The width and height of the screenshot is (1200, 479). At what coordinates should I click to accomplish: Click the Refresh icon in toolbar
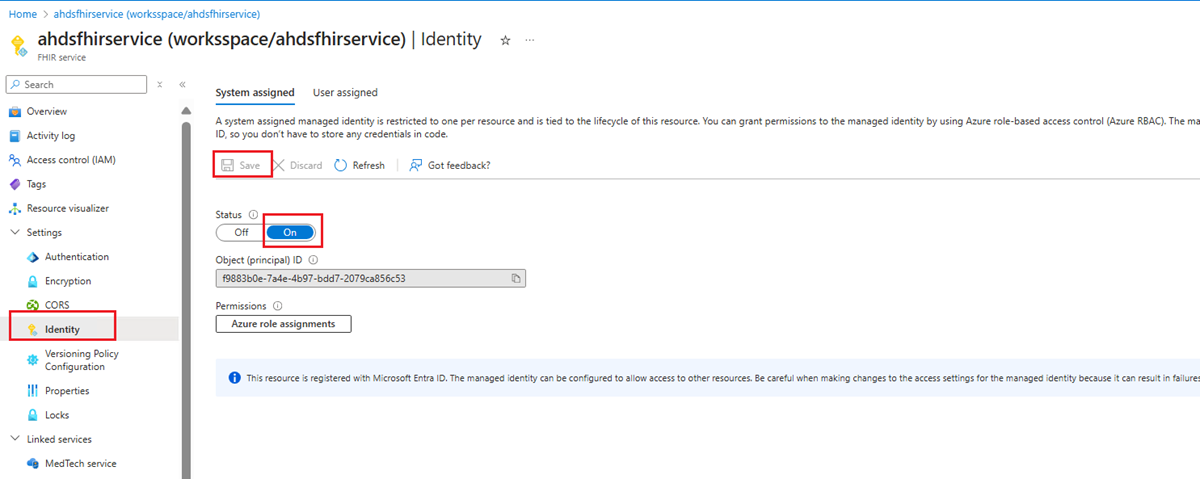(341, 165)
